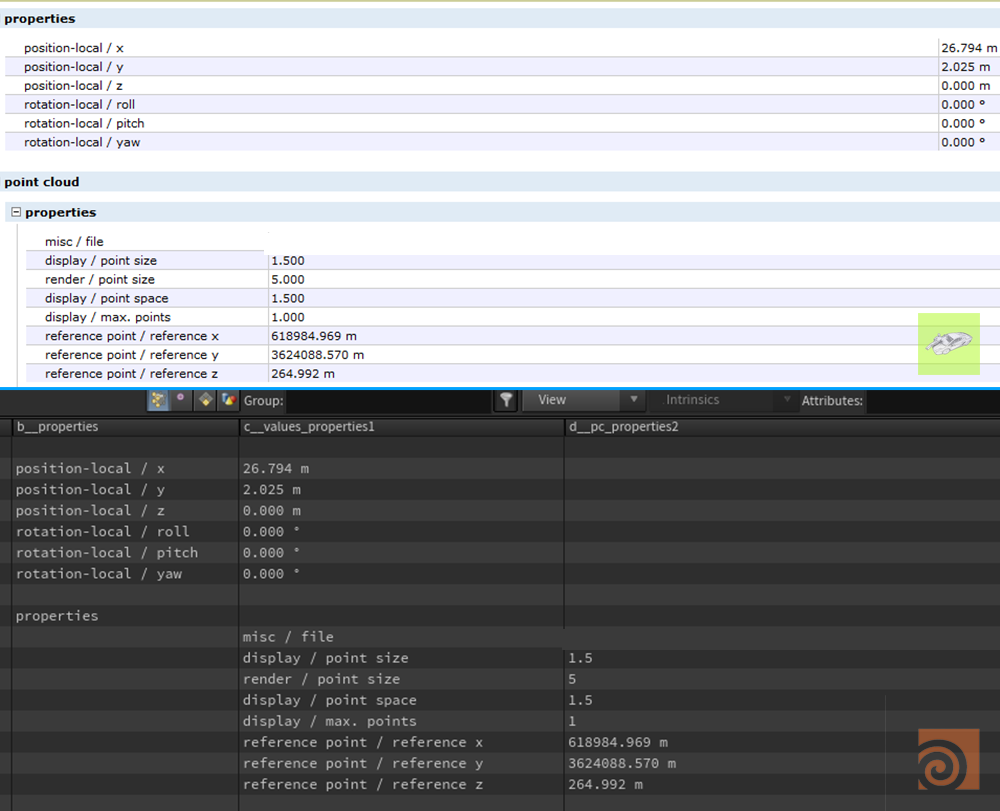Click 'rotation-local / yaw' cell in spreadsheet
Image resolution: width=1000 pixels, height=811 pixels.
[x=126, y=574]
